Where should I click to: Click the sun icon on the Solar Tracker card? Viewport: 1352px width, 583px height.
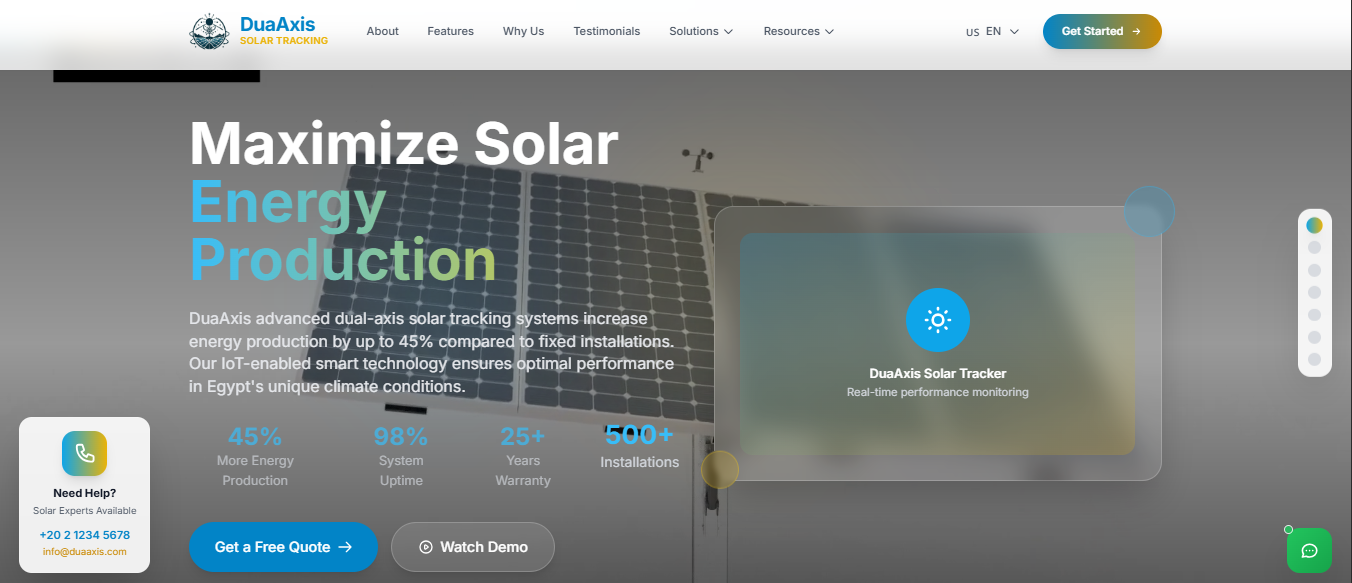tap(937, 320)
